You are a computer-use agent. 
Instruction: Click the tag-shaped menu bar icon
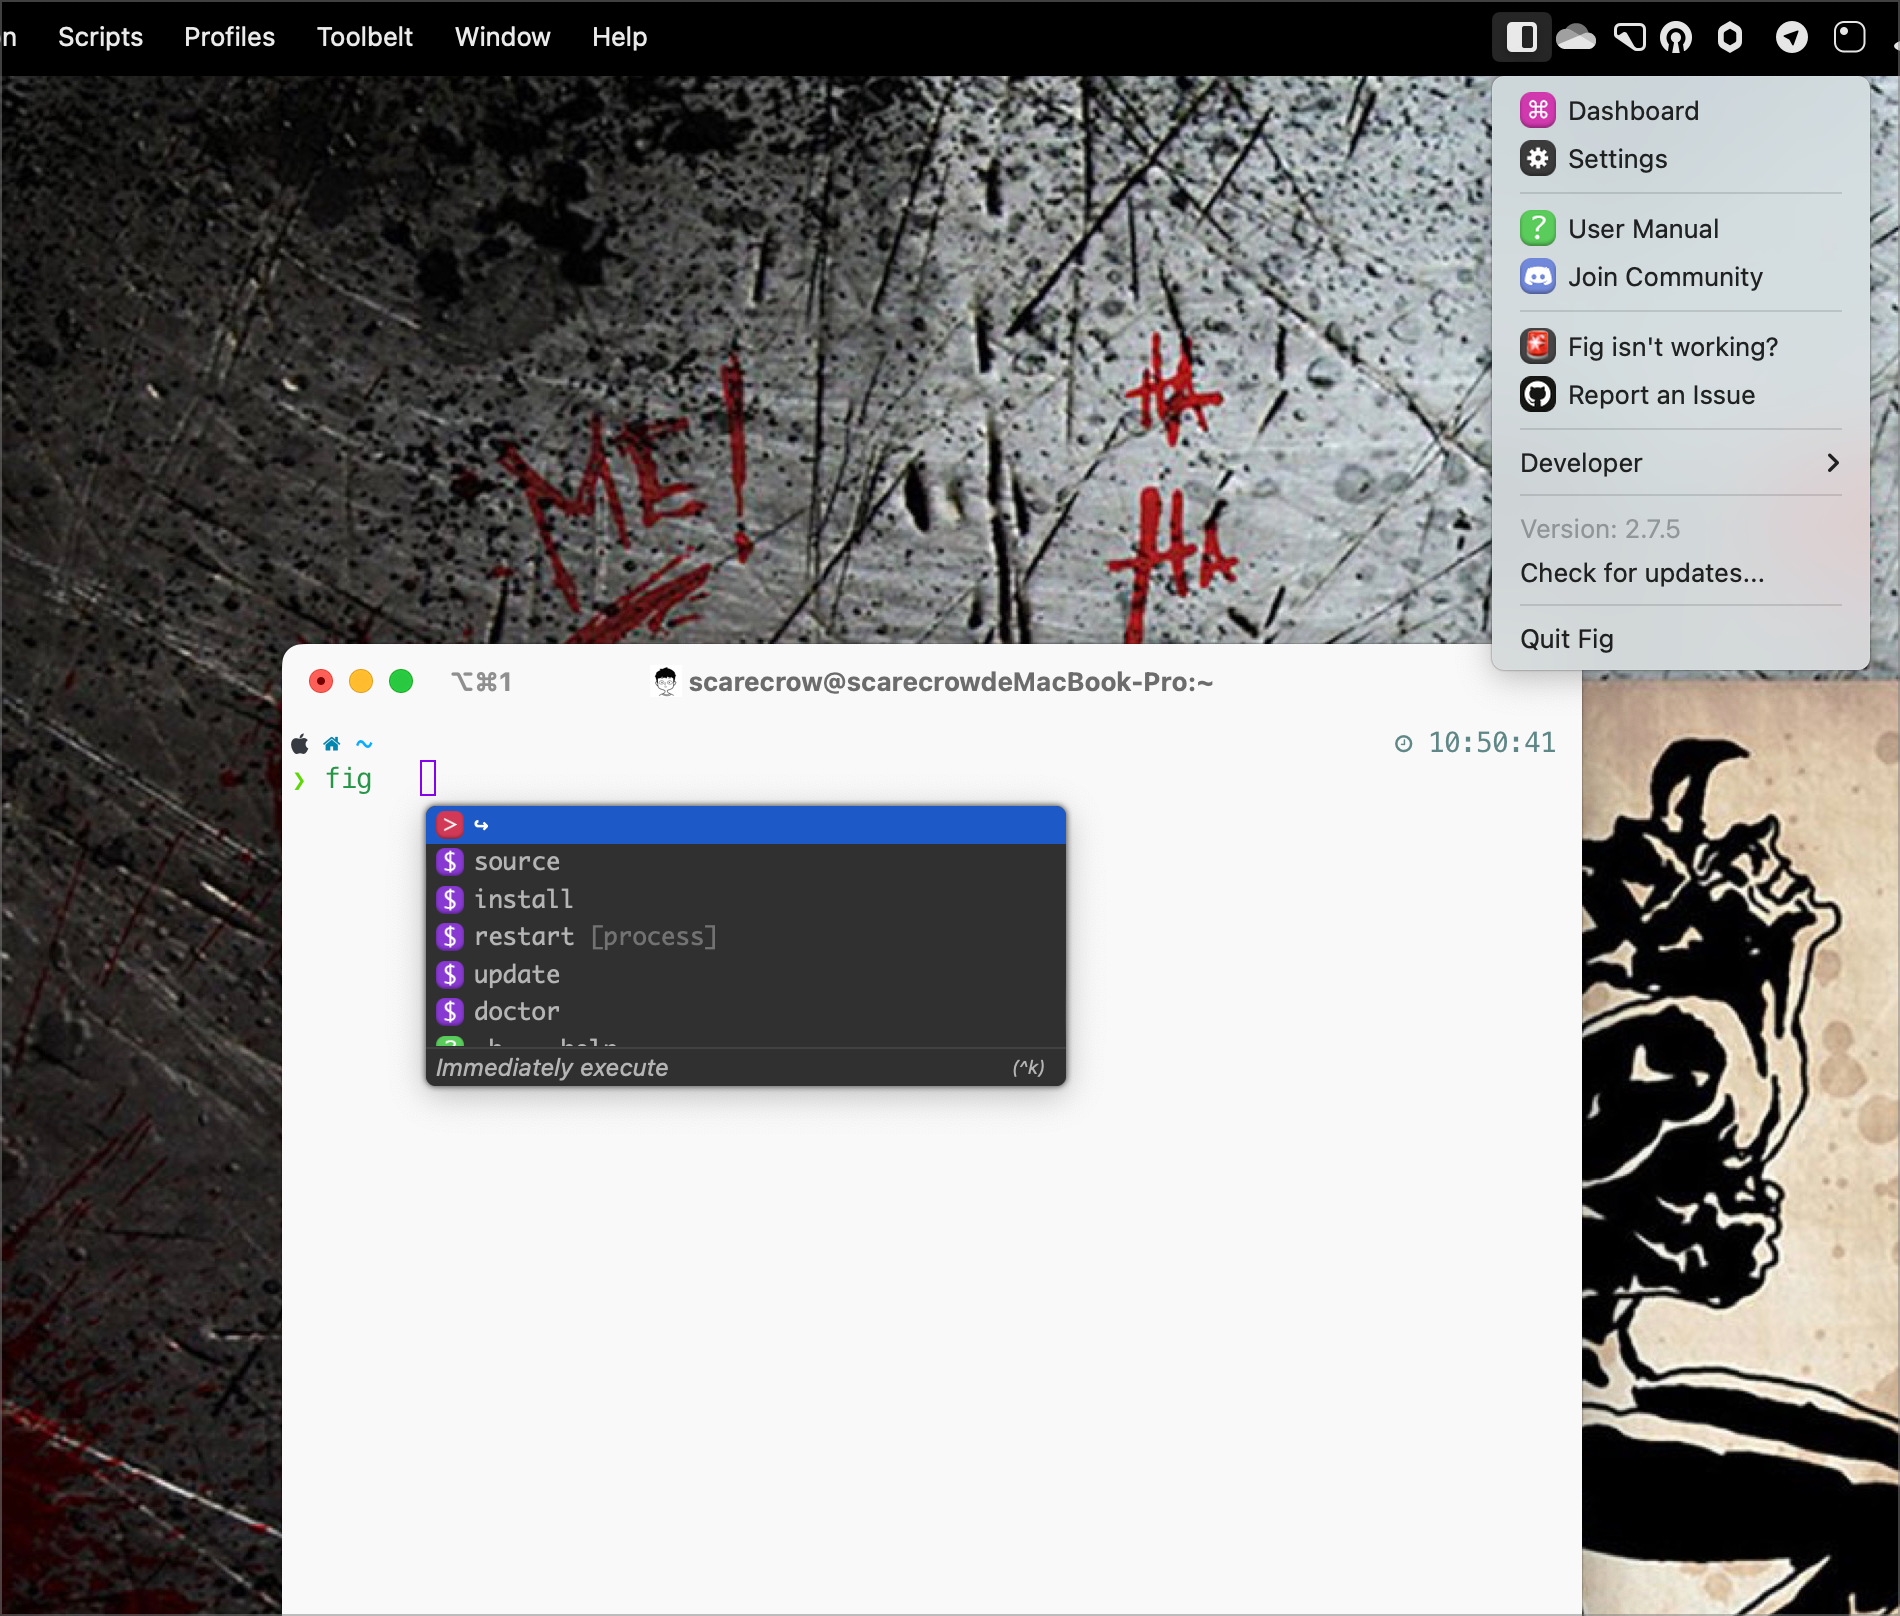click(x=1629, y=37)
